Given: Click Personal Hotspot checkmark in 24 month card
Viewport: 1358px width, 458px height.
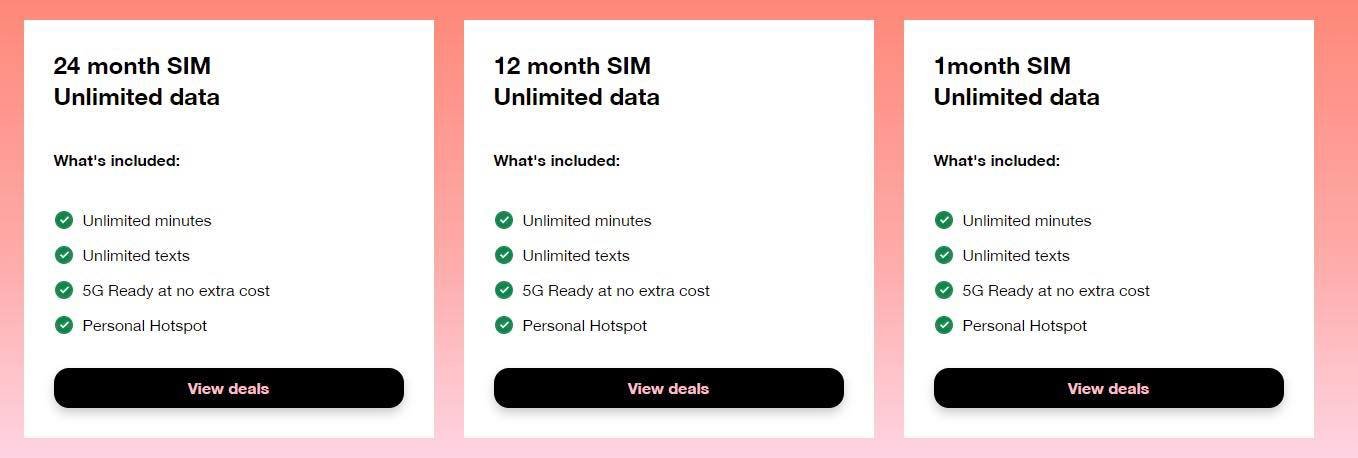Looking at the screenshot, I should [x=64, y=325].
